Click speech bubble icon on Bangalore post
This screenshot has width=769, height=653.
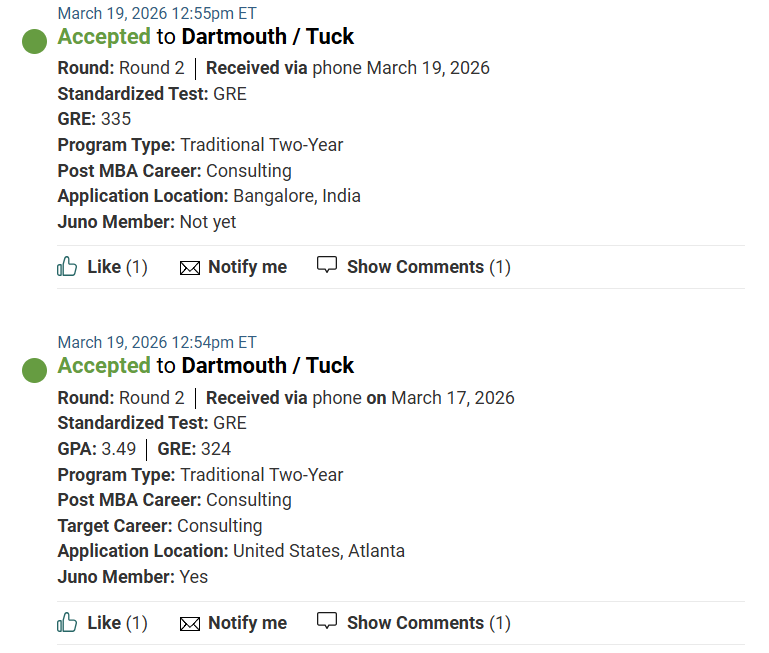pyautogui.click(x=327, y=265)
